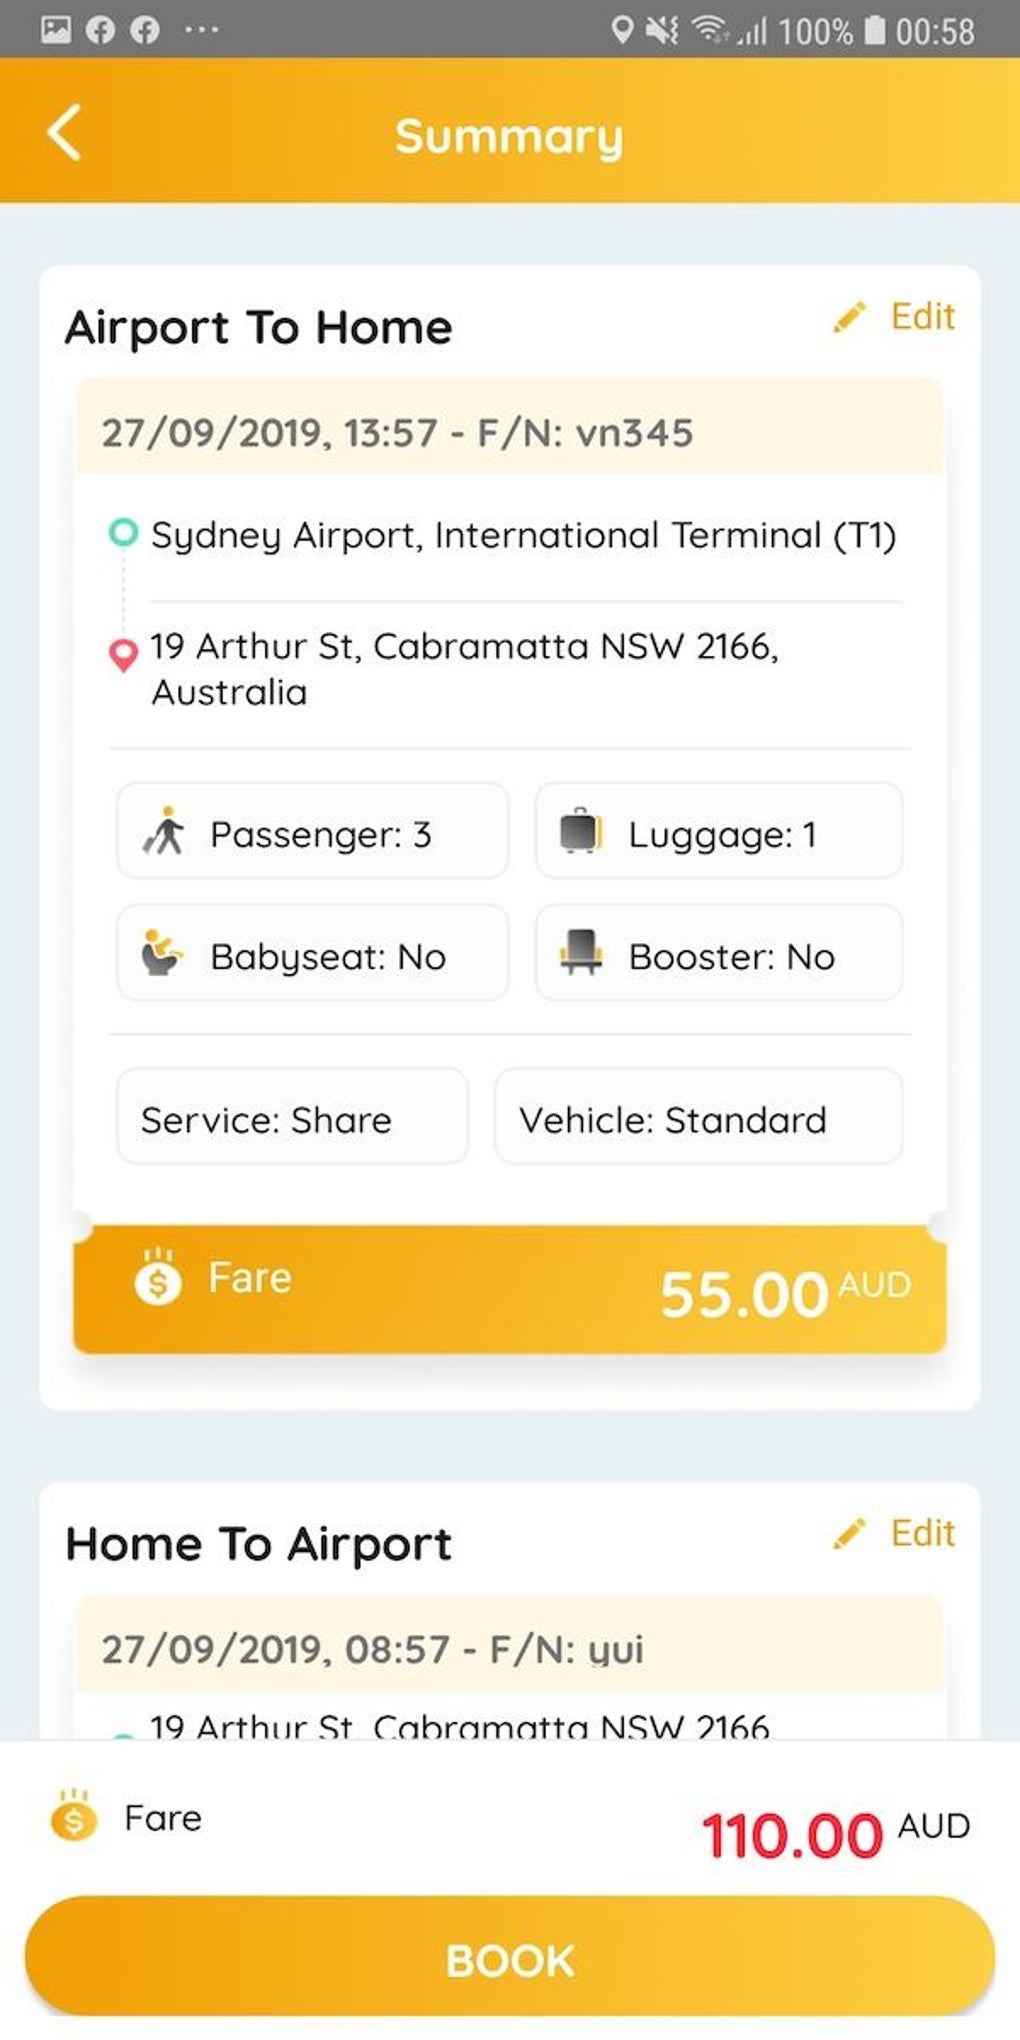The width and height of the screenshot is (1020, 2040).
Task: Tap the booster seat icon
Action: click(x=581, y=953)
